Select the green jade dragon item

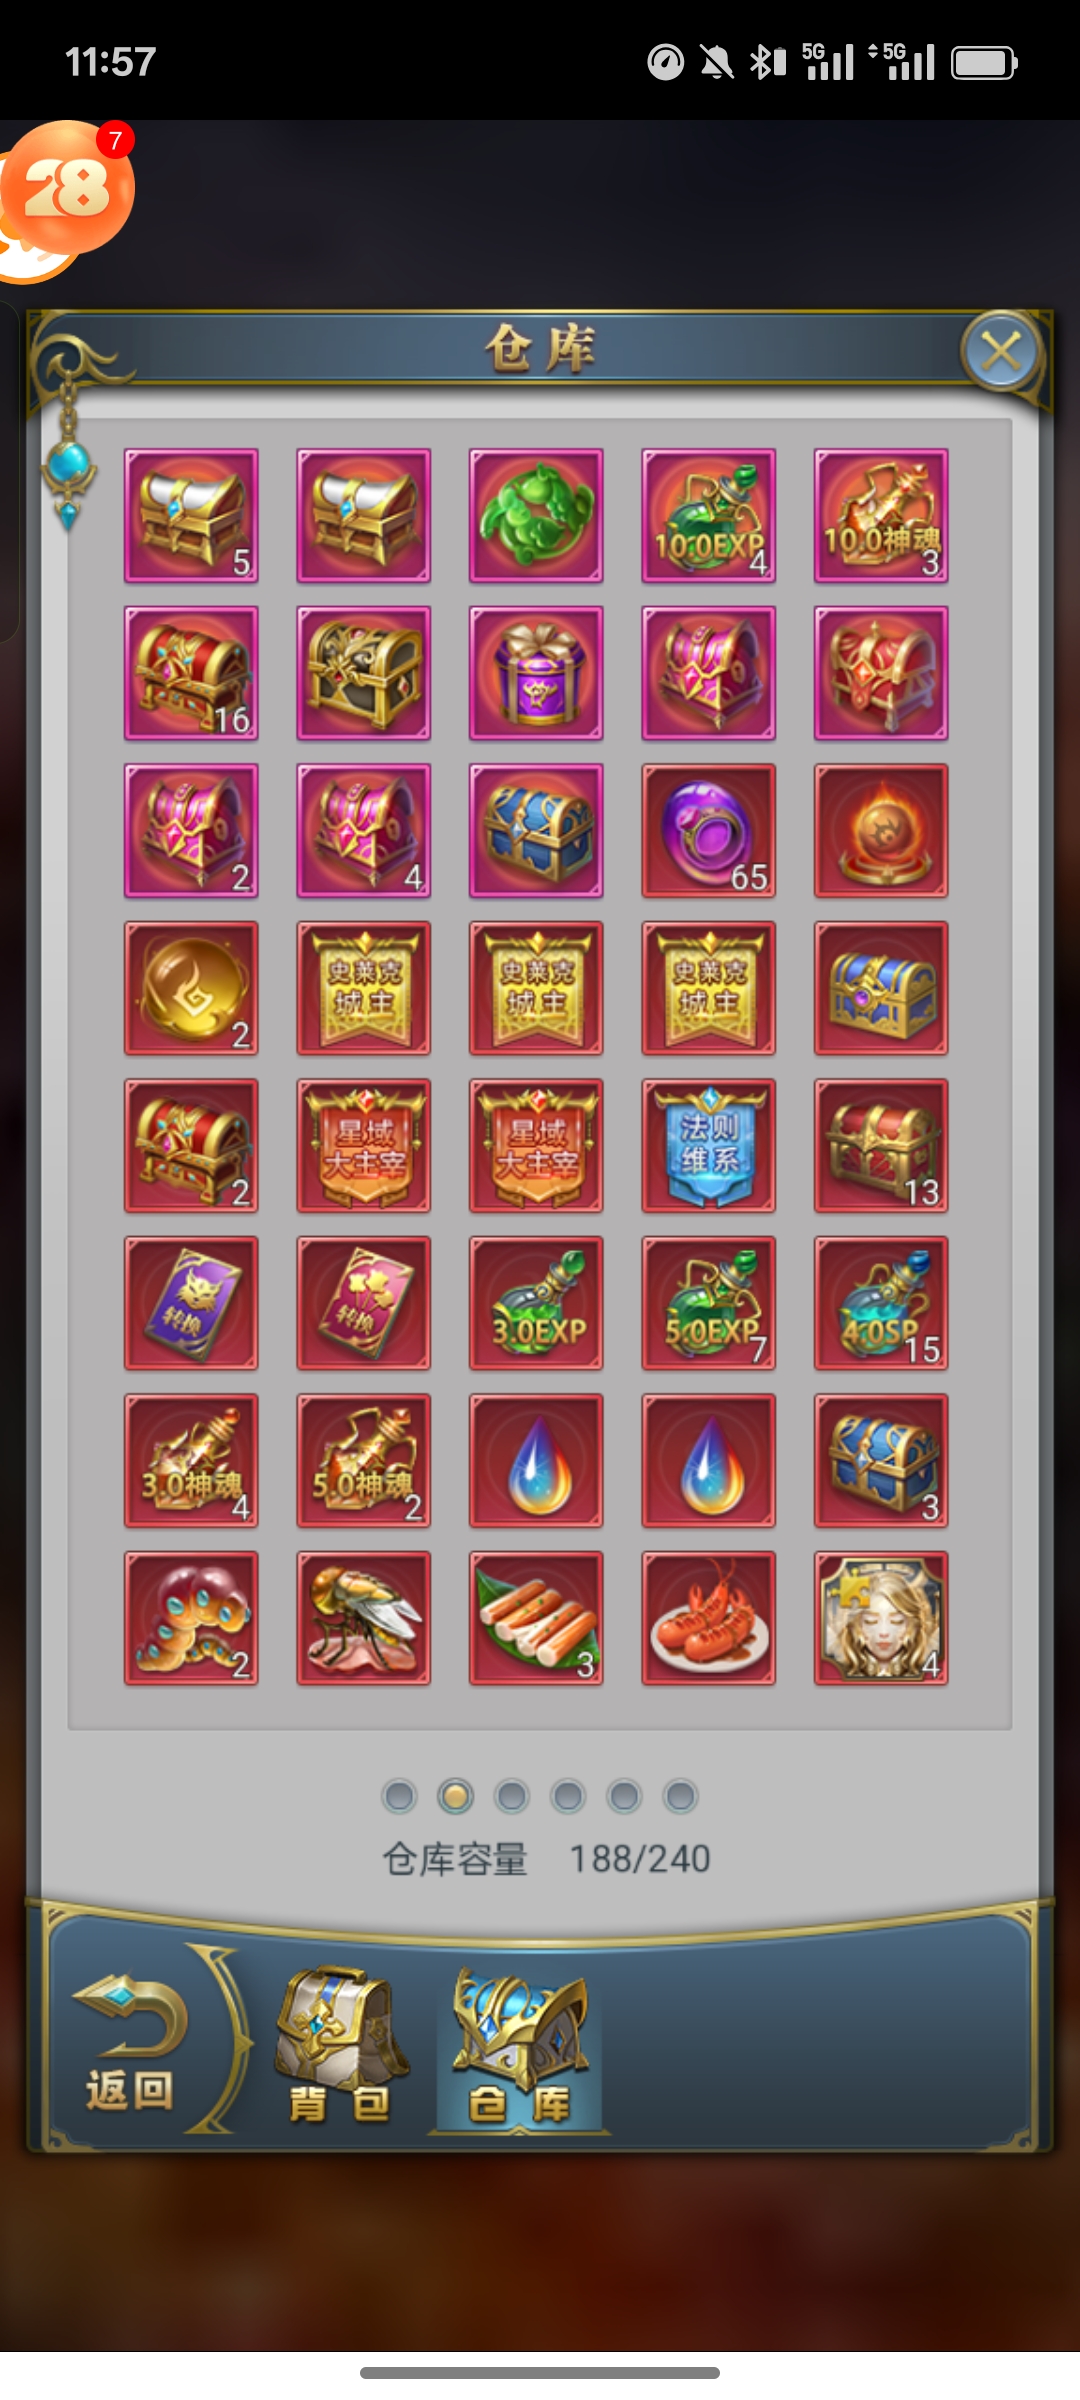tap(536, 515)
